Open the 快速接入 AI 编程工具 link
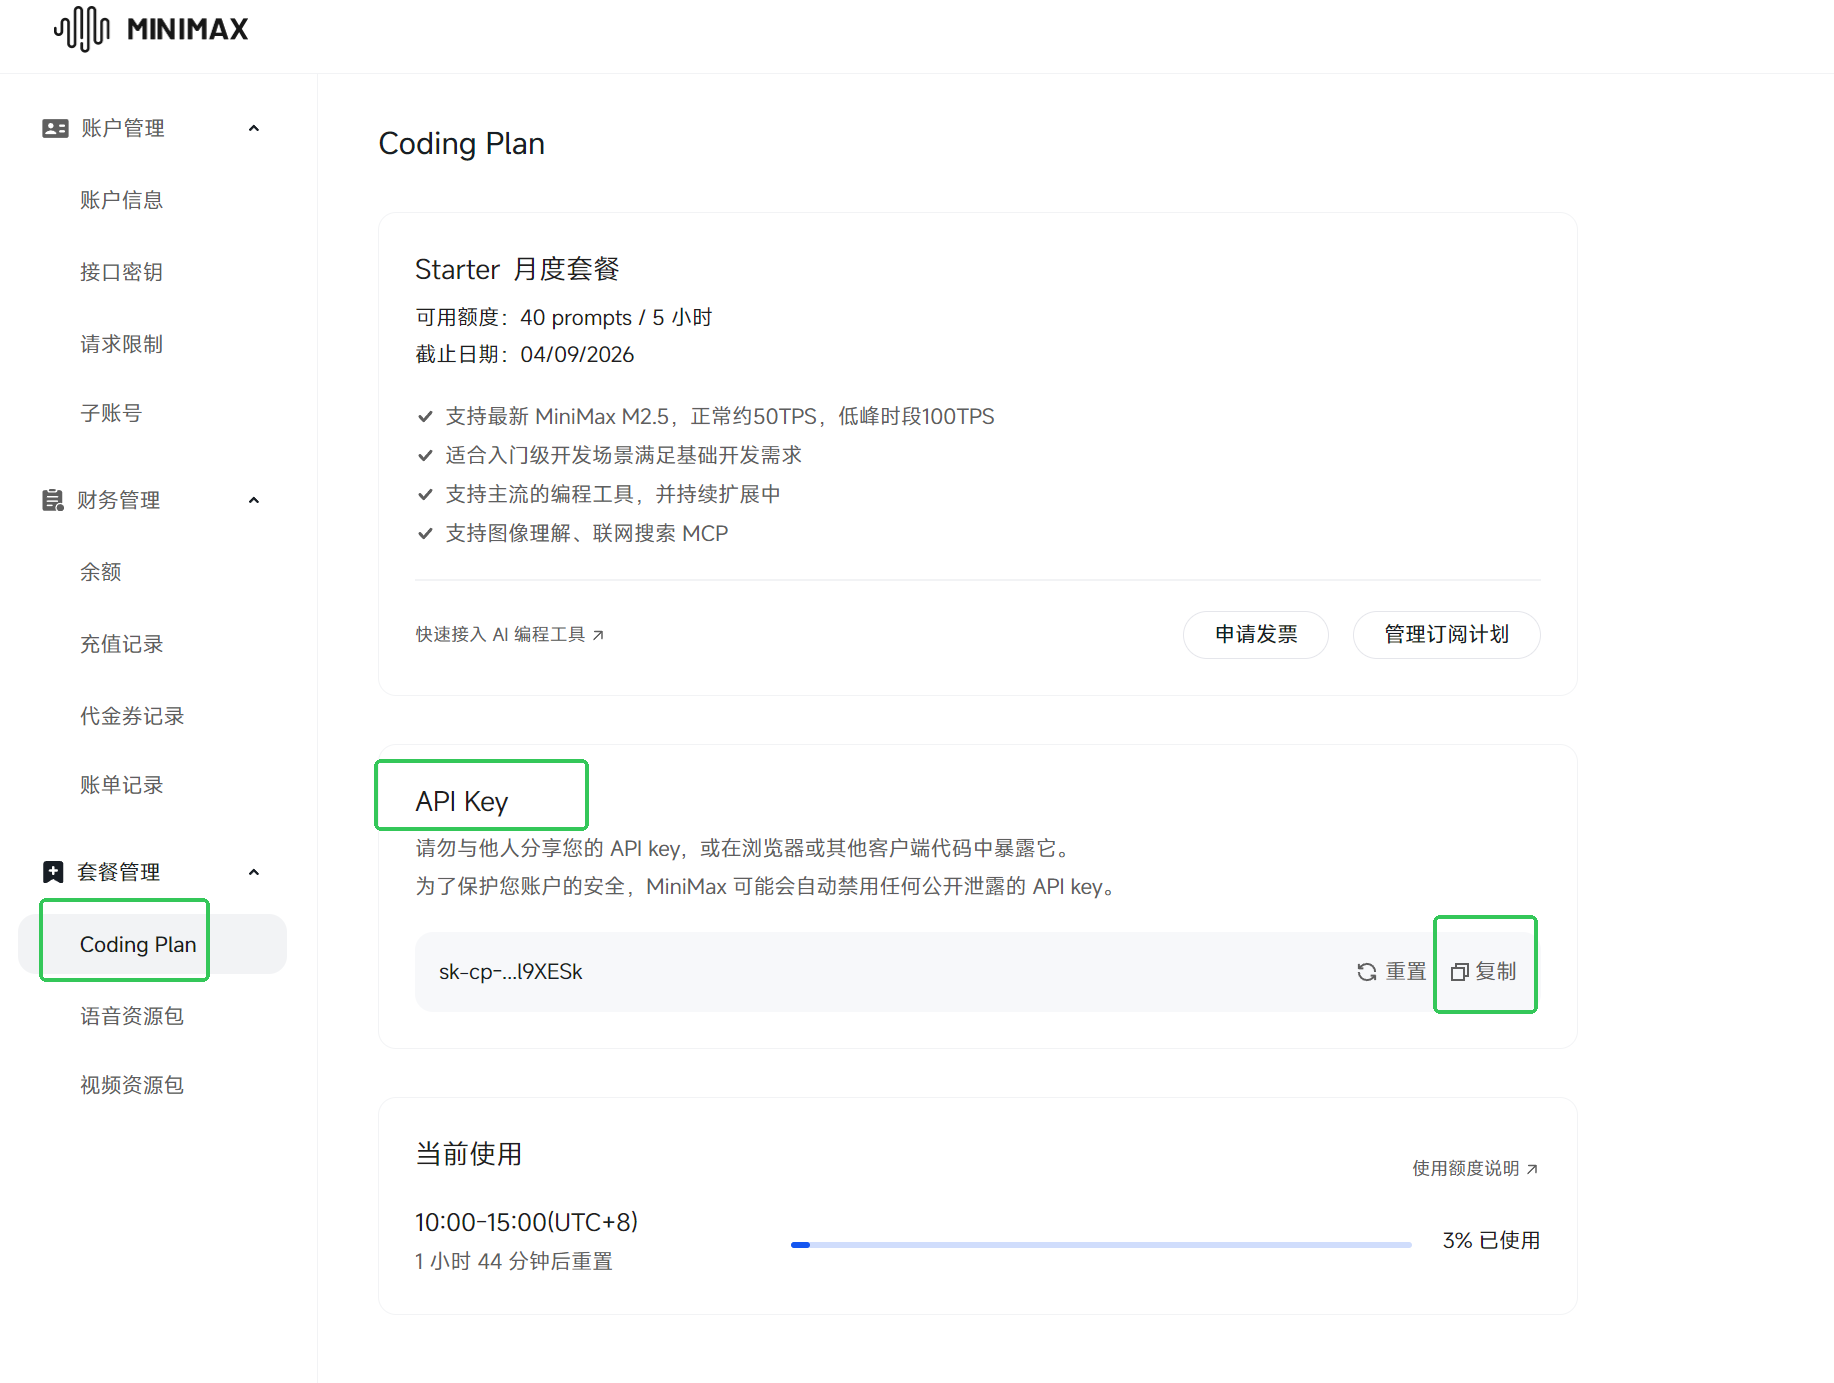The image size is (1834, 1383). (x=510, y=635)
